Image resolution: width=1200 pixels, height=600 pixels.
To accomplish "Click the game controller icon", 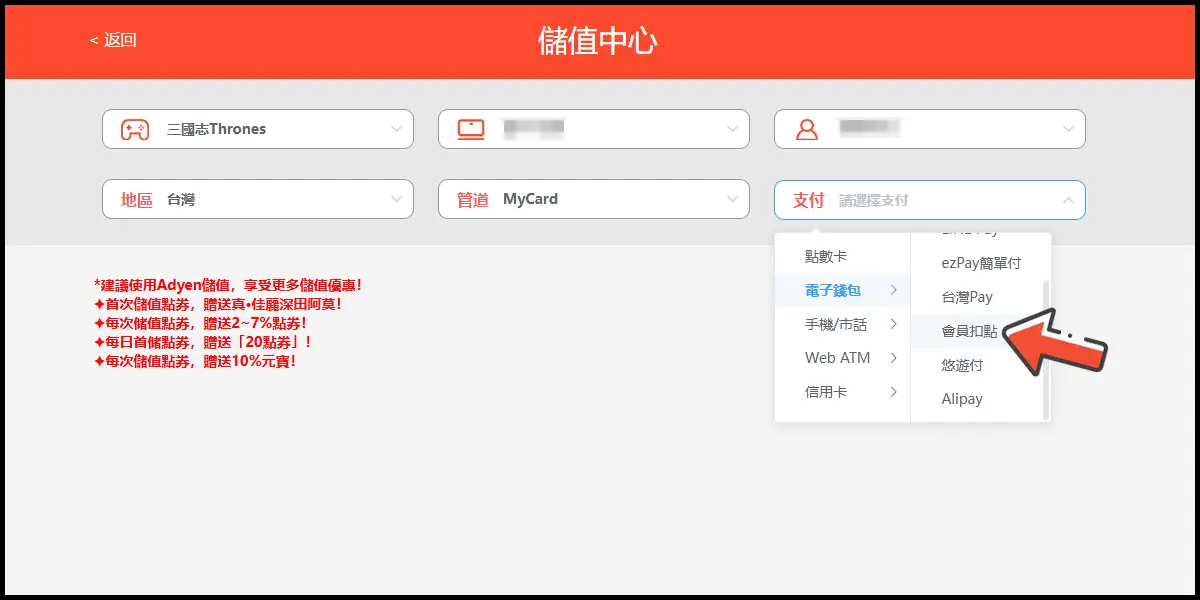I will tap(135, 129).
